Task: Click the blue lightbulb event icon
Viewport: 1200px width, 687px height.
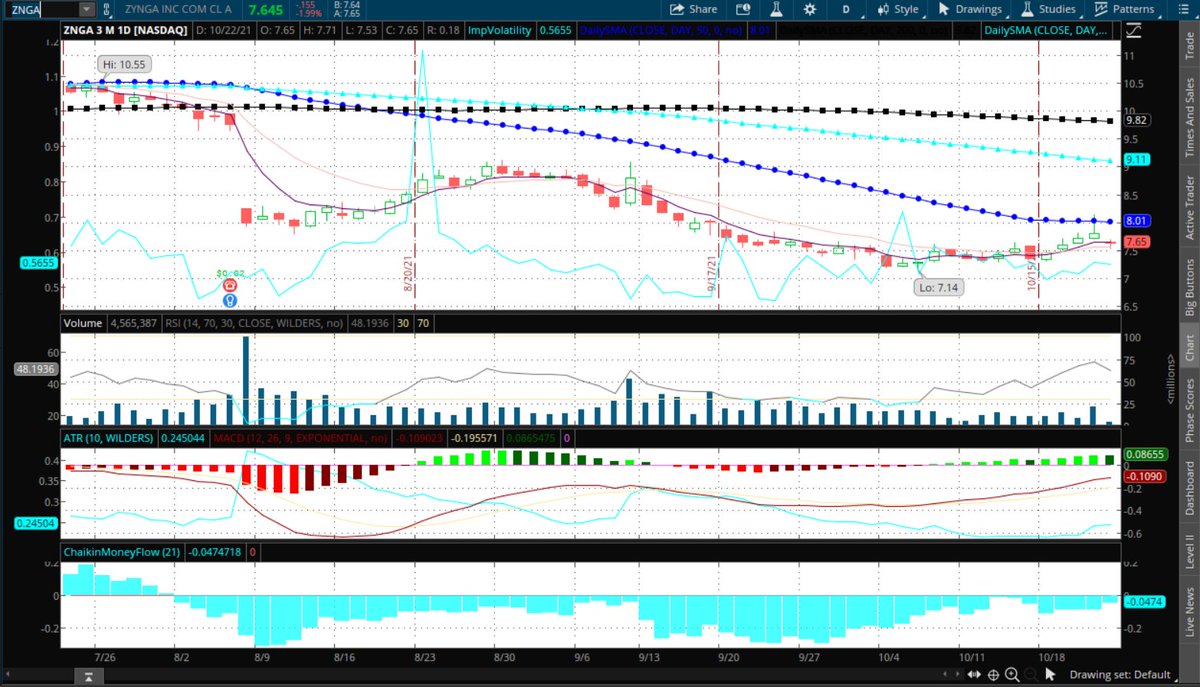Action: coord(229,299)
